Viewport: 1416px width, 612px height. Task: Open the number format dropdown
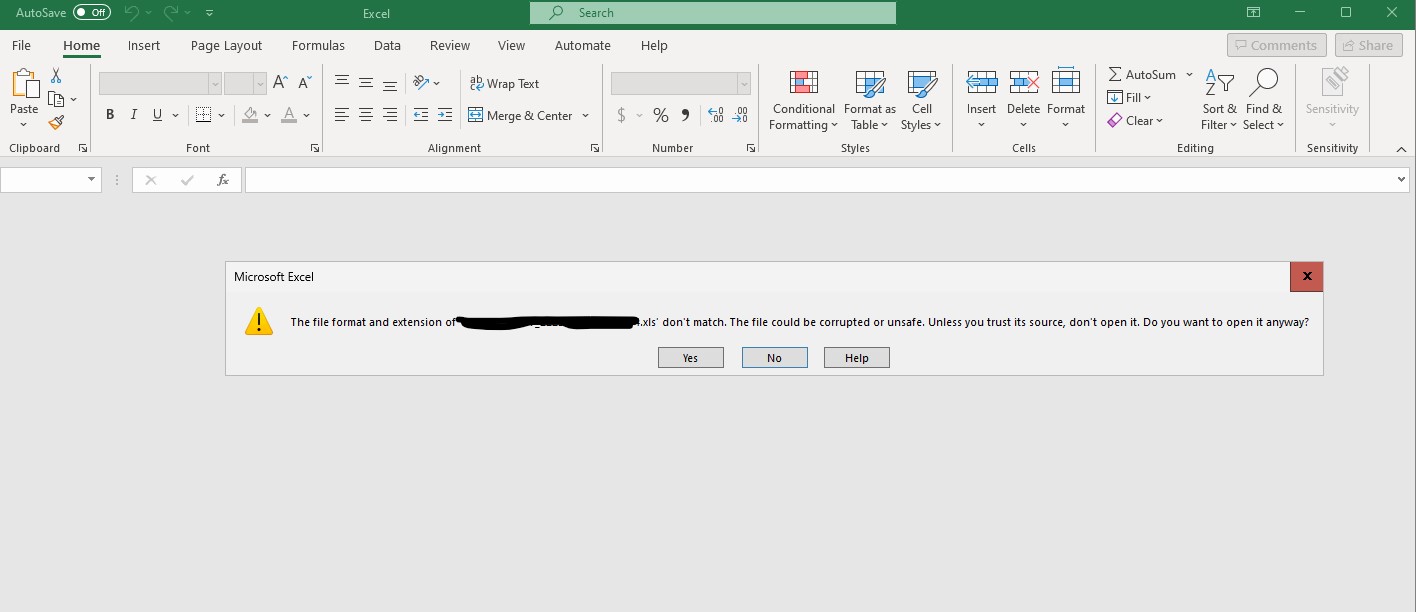(744, 84)
